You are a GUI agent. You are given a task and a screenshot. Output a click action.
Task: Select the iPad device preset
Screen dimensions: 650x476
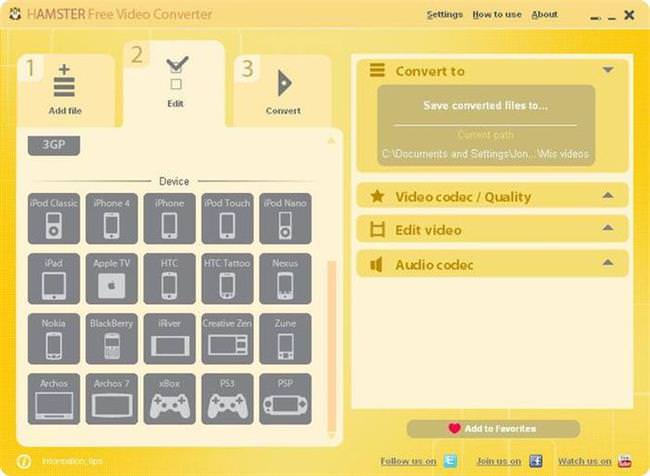pyautogui.click(x=54, y=279)
